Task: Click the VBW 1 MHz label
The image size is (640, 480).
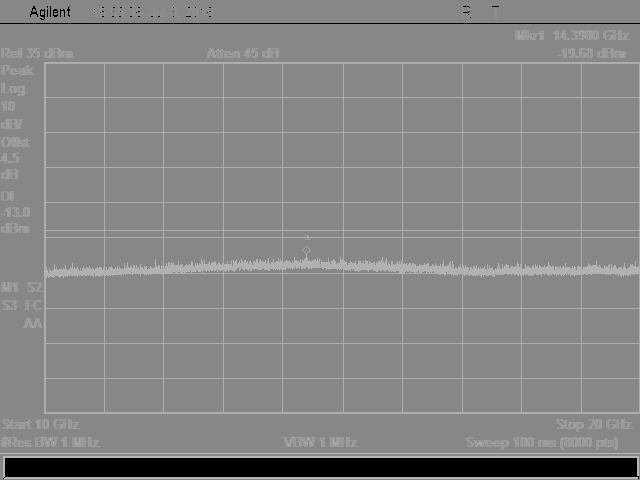Action: point(320,442)
